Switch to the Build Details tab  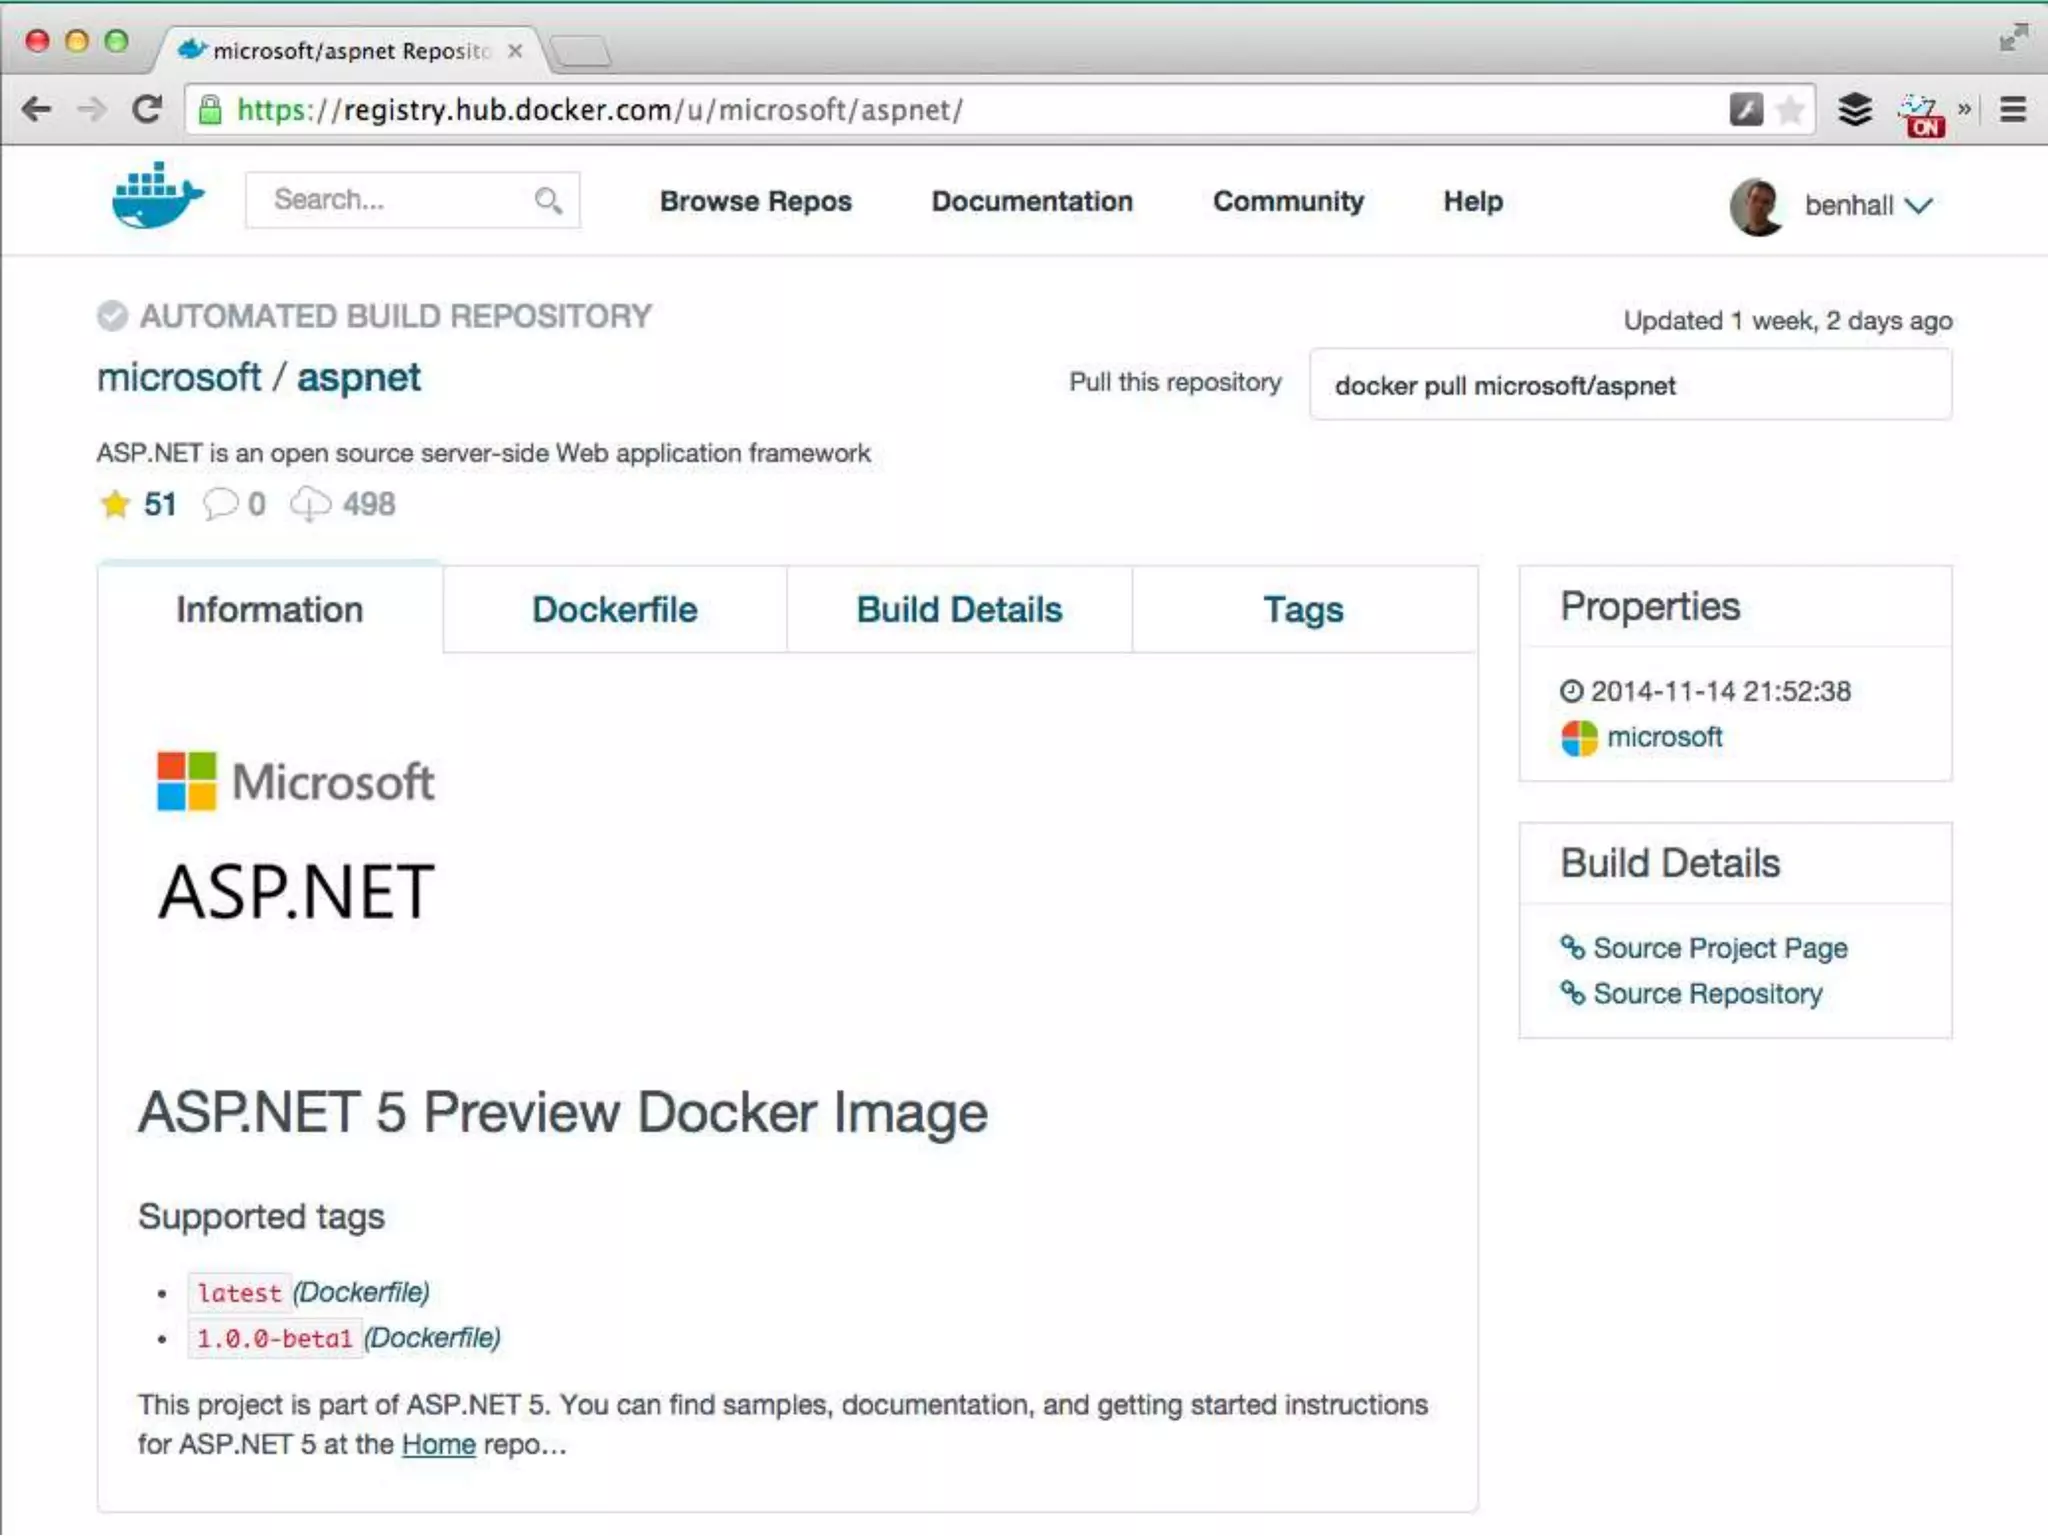click(960, 609)
